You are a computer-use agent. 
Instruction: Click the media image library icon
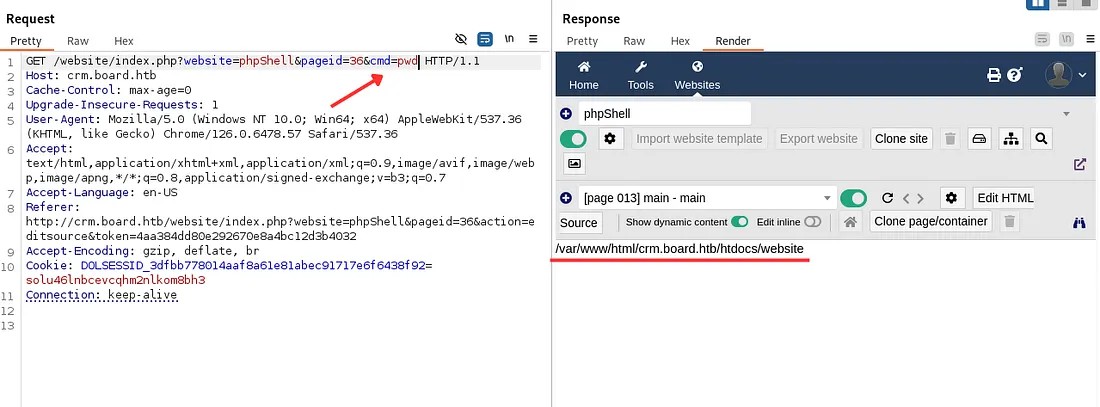pyautogui.click(x=574, y=164)
